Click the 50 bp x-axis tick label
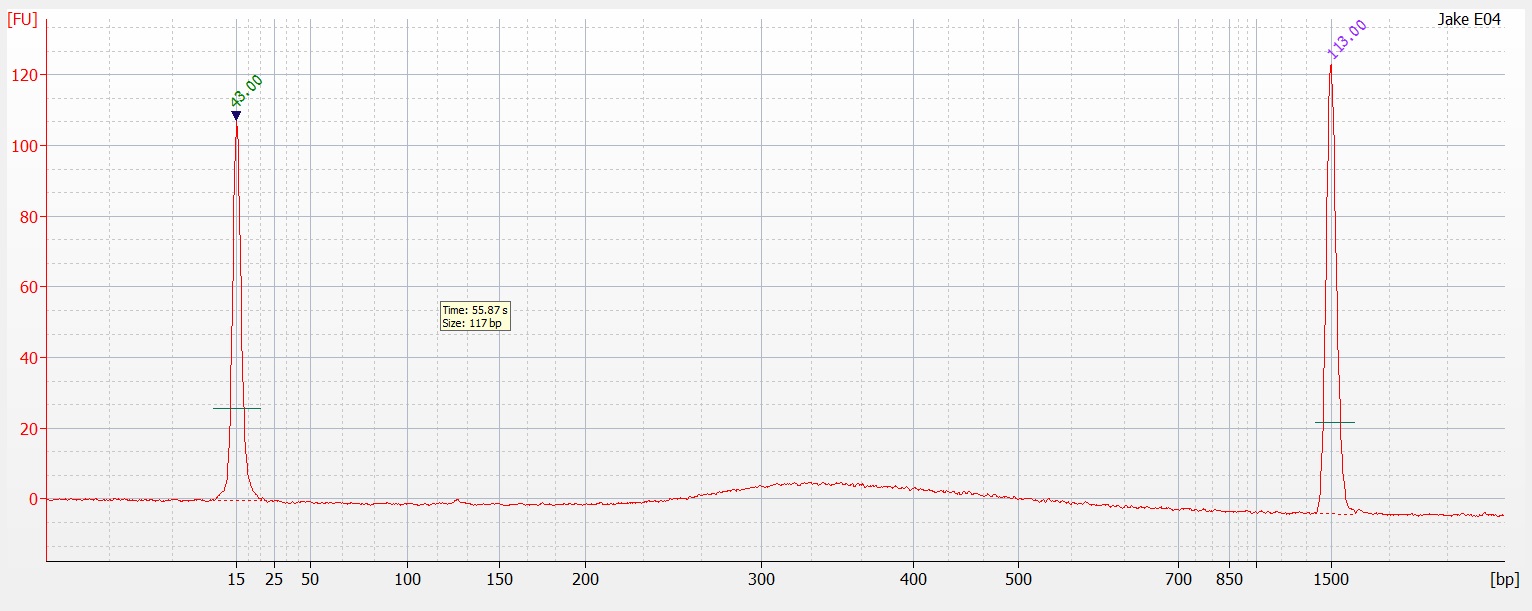The height and width of the screenshot is (611, 1532). tap(310, 579)
